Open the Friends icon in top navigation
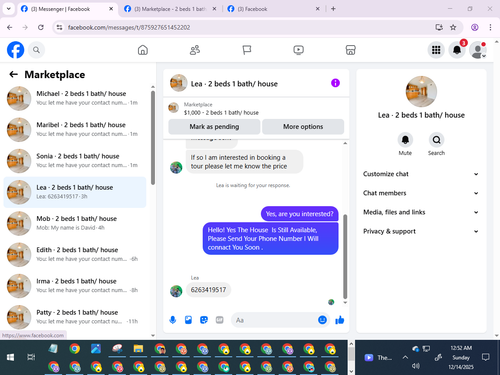This screenshot has height=375, width=500. pos(195,50)
